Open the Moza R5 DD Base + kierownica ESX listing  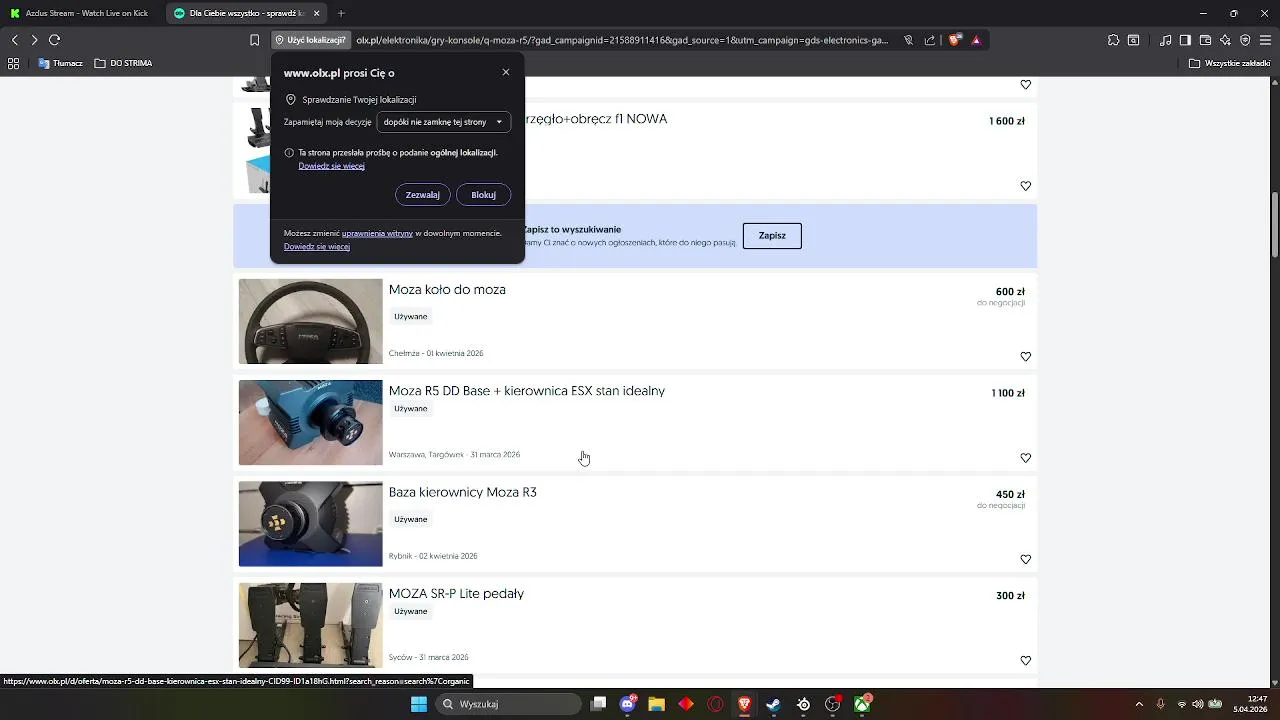coord(527,391)
